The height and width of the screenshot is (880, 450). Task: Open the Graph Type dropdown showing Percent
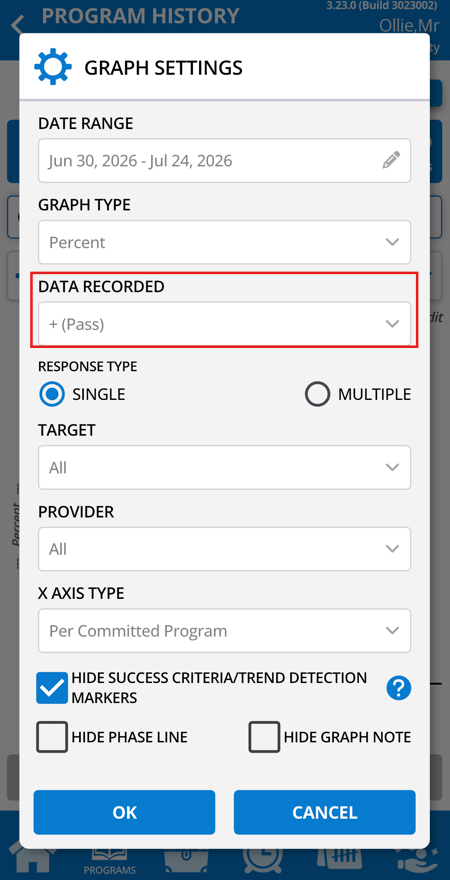click(x=224, y=242)
